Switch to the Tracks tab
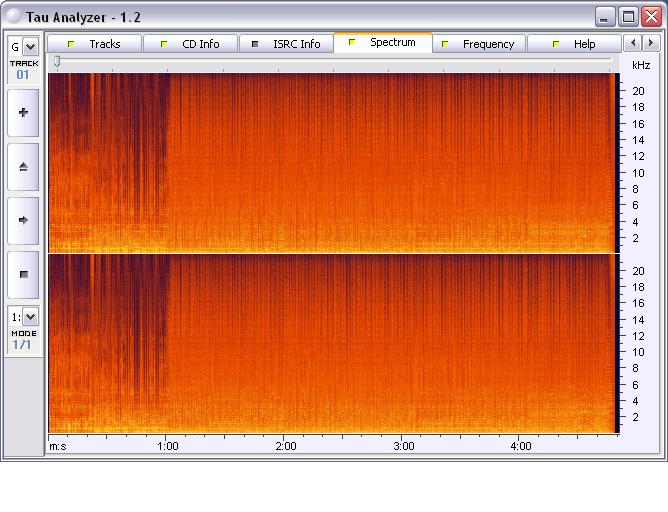This screenshot has height=512, width=668. 95,44
